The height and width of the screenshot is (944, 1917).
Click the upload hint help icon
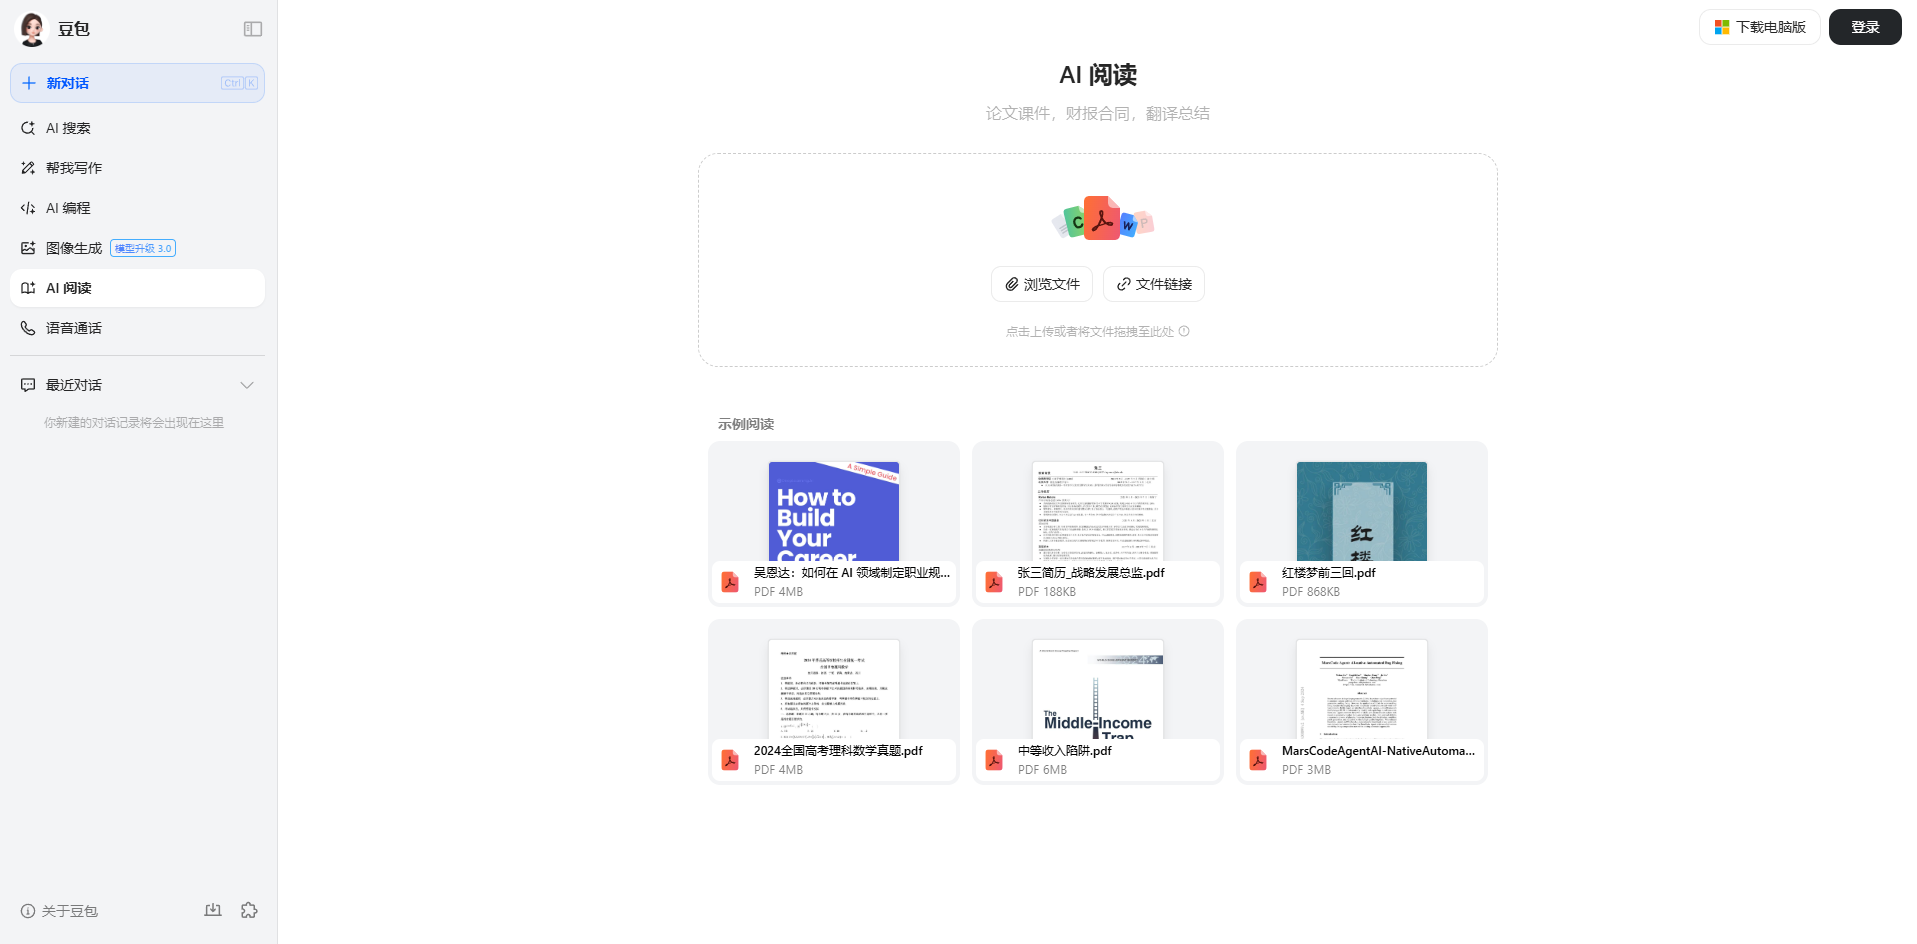1184,331
